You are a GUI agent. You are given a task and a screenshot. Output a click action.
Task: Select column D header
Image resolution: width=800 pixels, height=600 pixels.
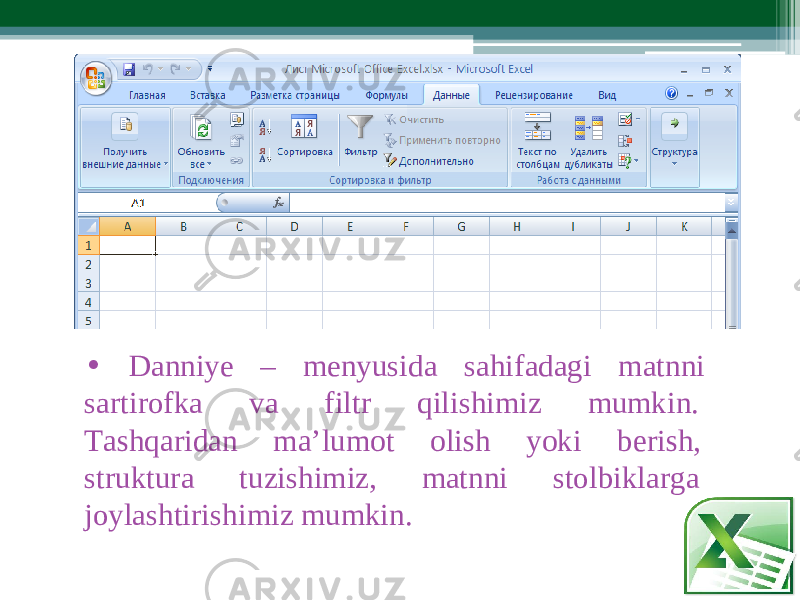click(294, 227)
